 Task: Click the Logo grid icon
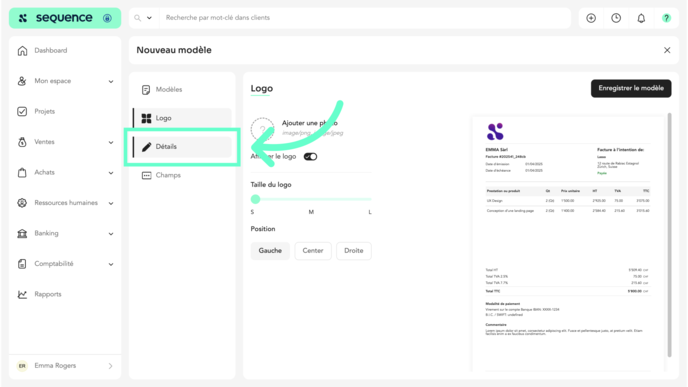click(146, 118)
